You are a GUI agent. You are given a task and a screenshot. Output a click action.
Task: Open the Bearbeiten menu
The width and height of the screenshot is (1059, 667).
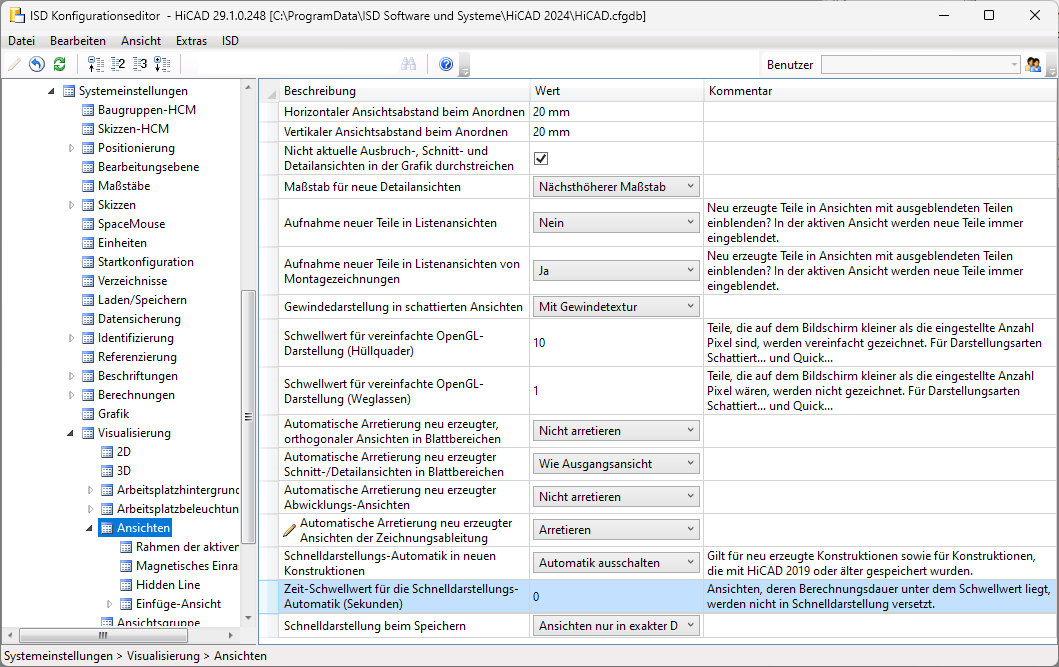(78, 41)
